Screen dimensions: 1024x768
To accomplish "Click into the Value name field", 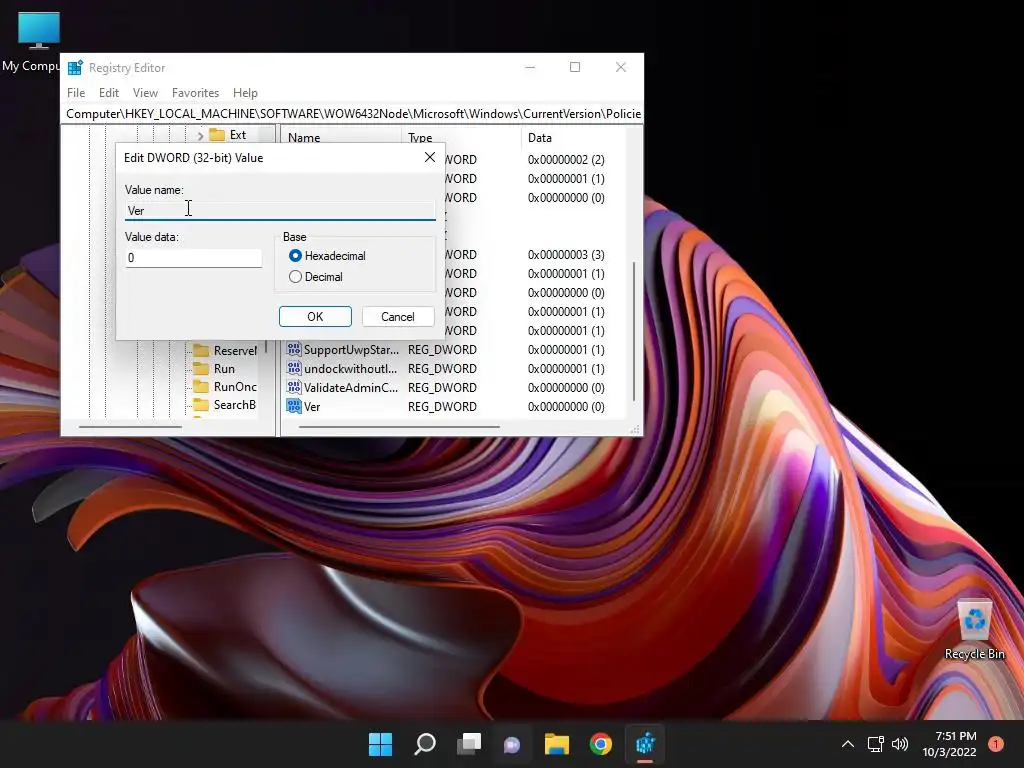I will point(280,210).
